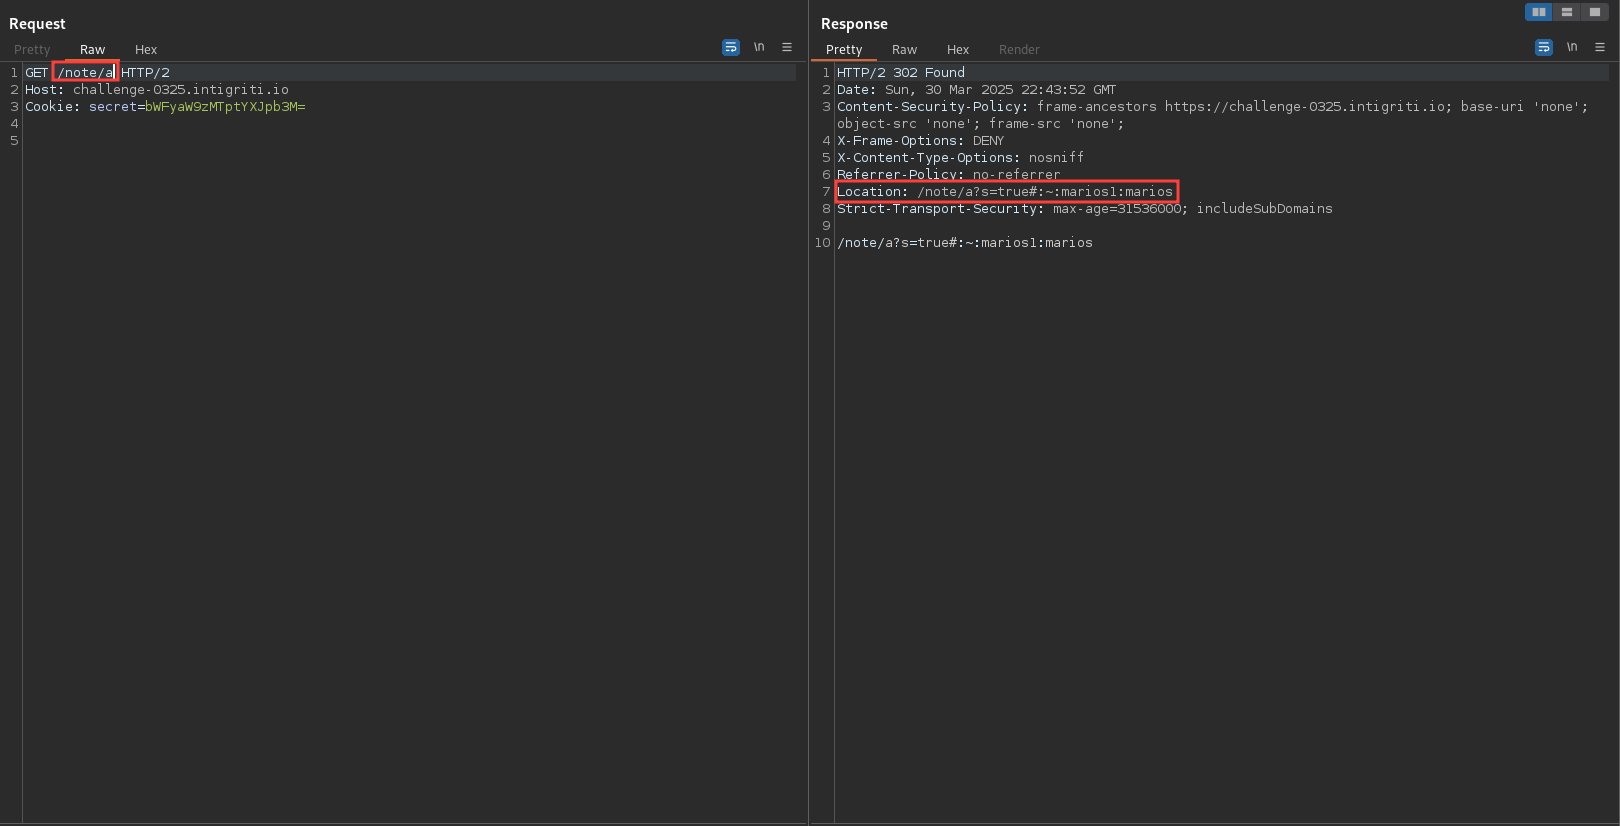The height and width of the screenshot is (826, 1620).
Task: Show non-printable characters in the Request panel
Action: click(759, 47)
